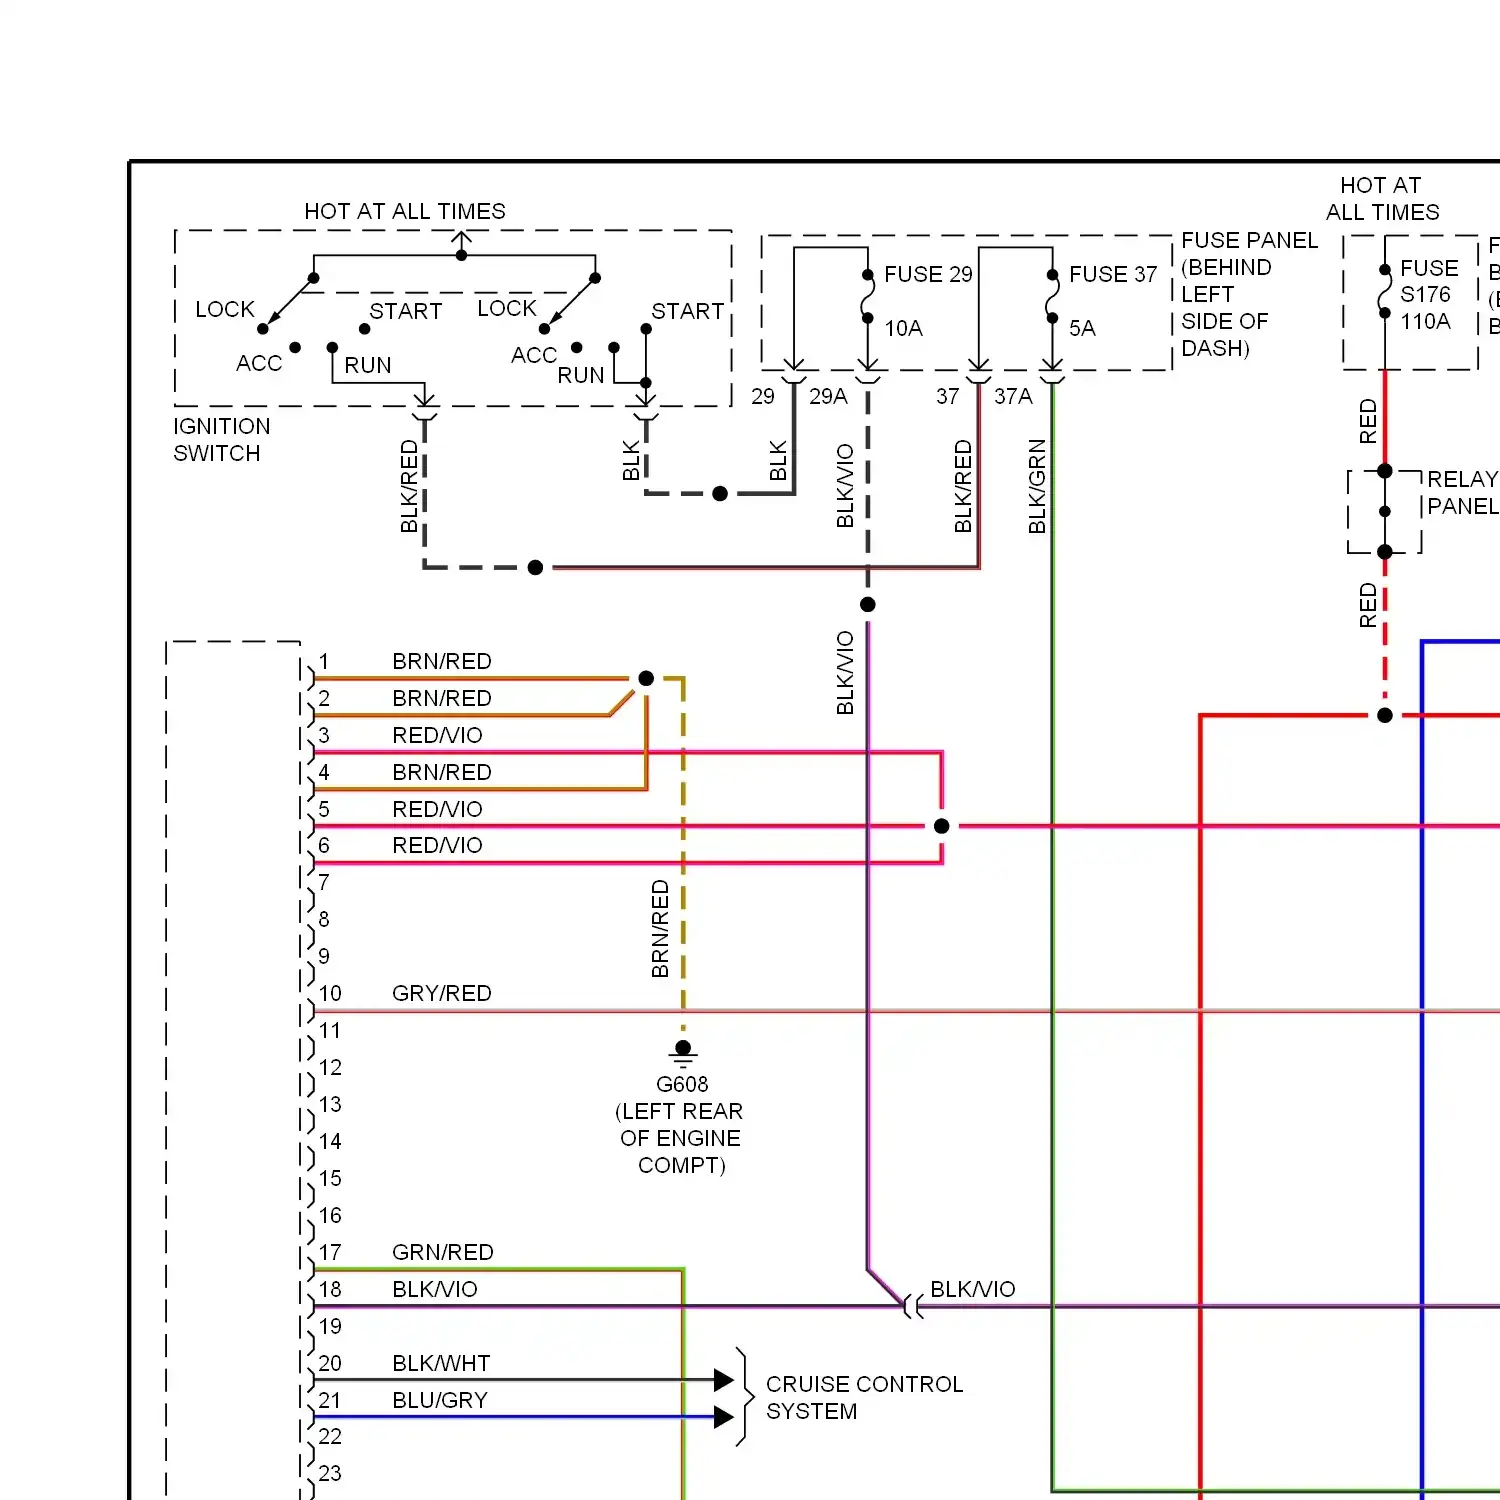Click arrowhead on BLK/WHT wire to cruise control
Screen dimensions: 1500x1500
click(x=725, y=1380)
